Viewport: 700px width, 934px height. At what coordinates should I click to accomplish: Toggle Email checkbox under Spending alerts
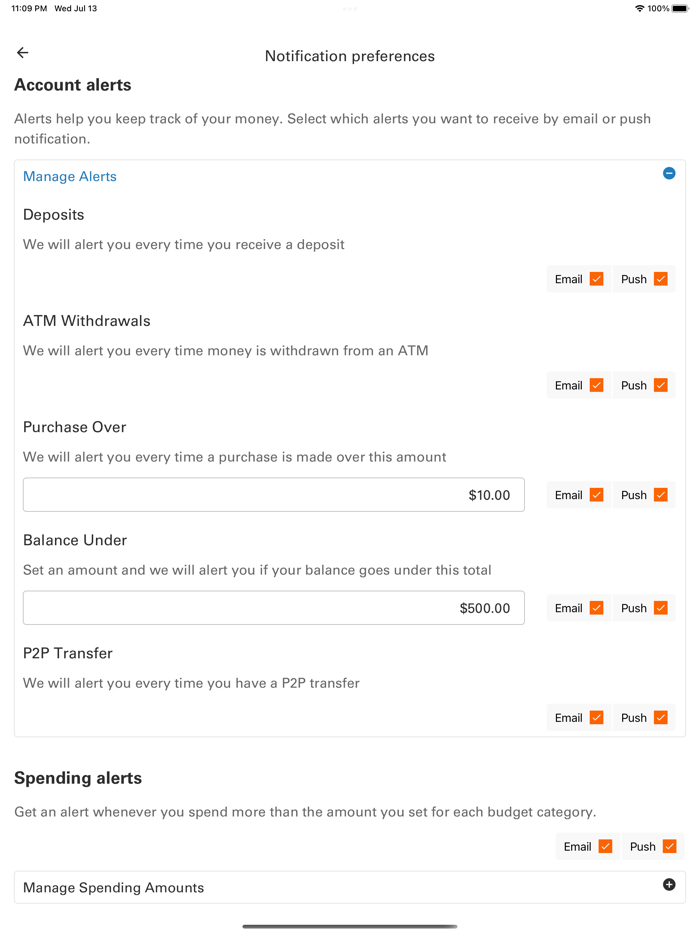click(x=606, y=846)
